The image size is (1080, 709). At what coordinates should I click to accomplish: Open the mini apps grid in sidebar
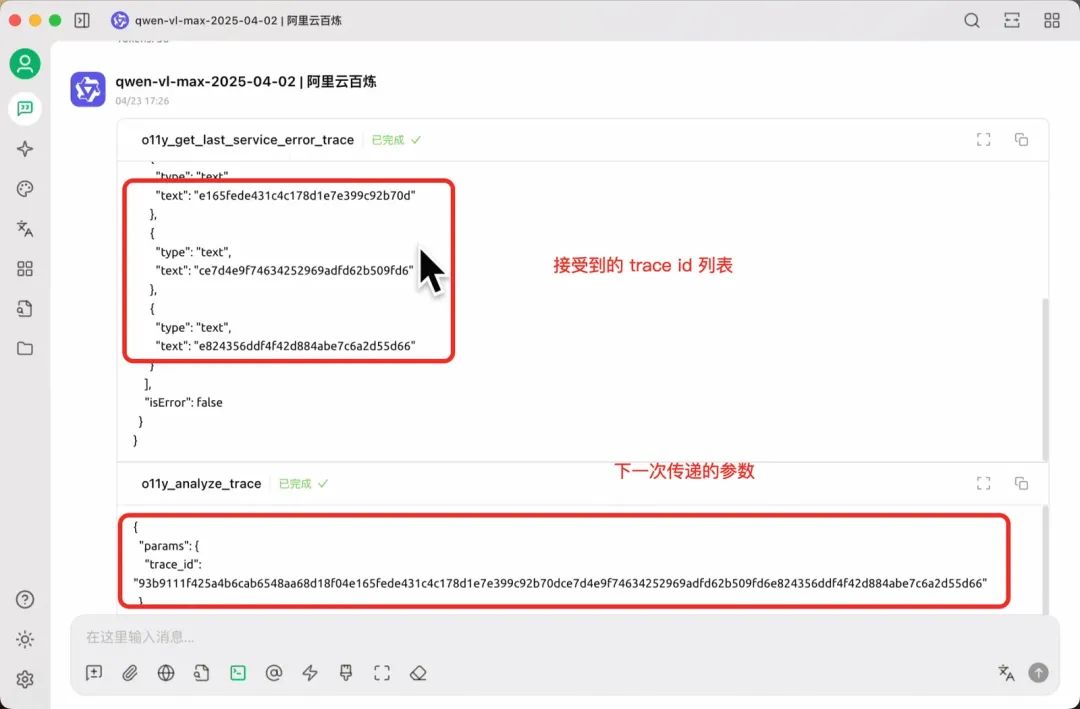coord(25,268)
